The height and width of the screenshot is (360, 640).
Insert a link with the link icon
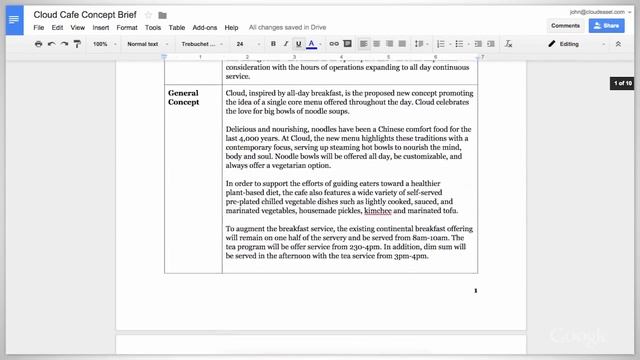pos(334,44)
